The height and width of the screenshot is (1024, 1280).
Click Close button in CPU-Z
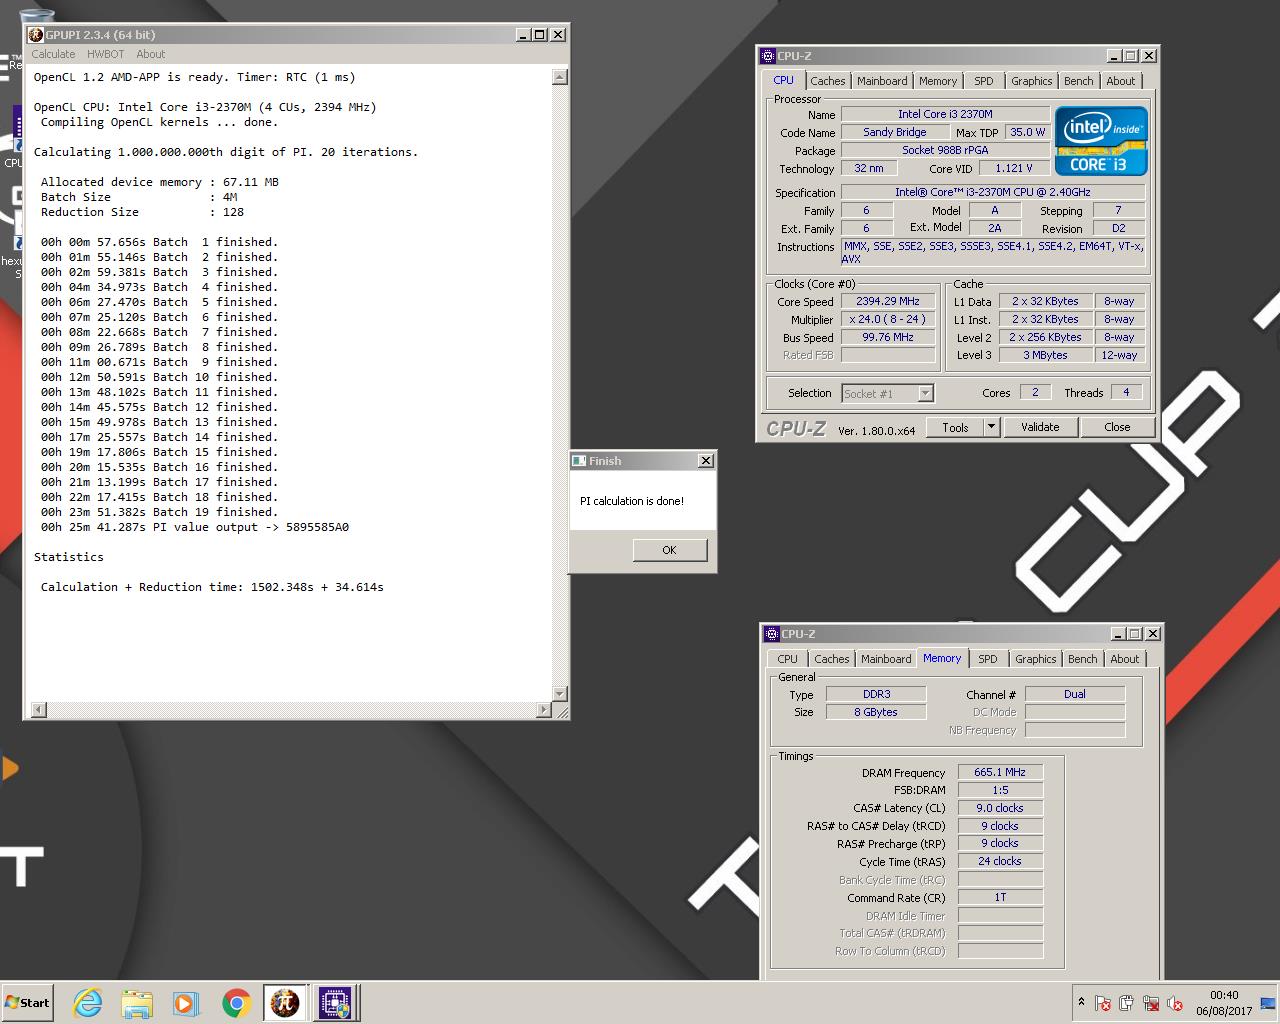pyautogui.click(x=1117, y=427)
